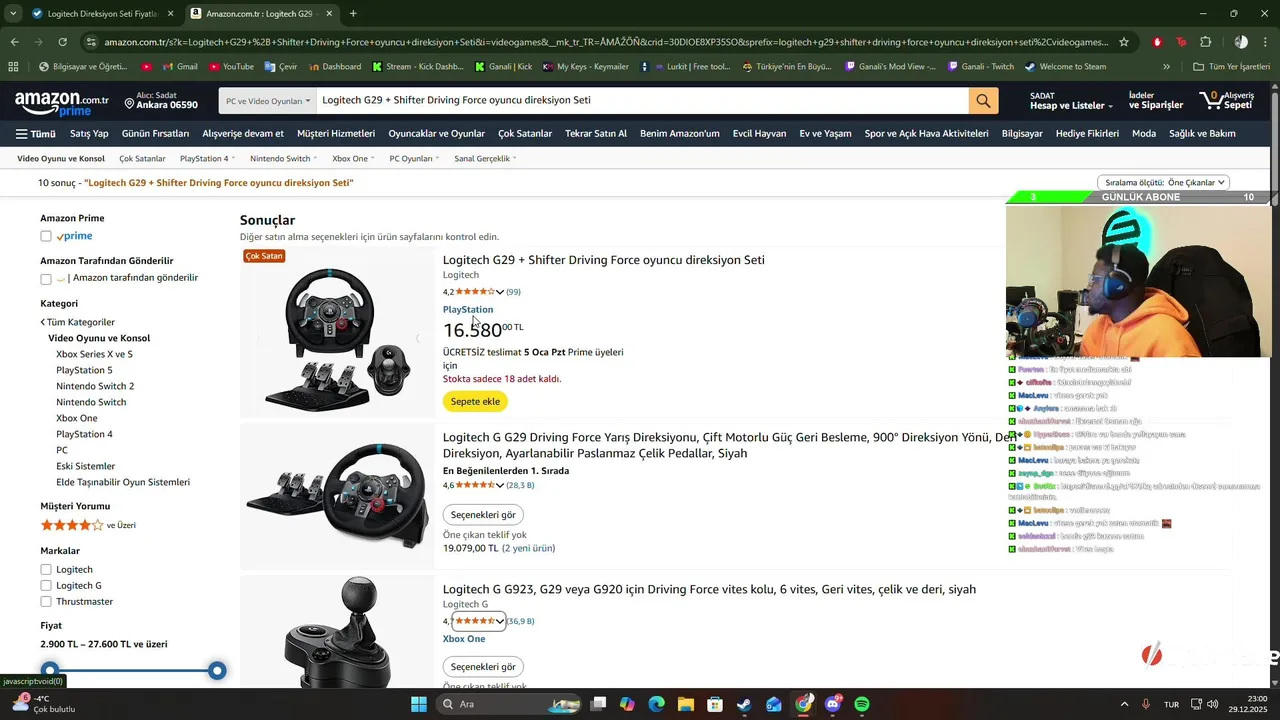Click the browser address bar URL
Screen dimensions: 1280x720
click(x=606, y=42)
